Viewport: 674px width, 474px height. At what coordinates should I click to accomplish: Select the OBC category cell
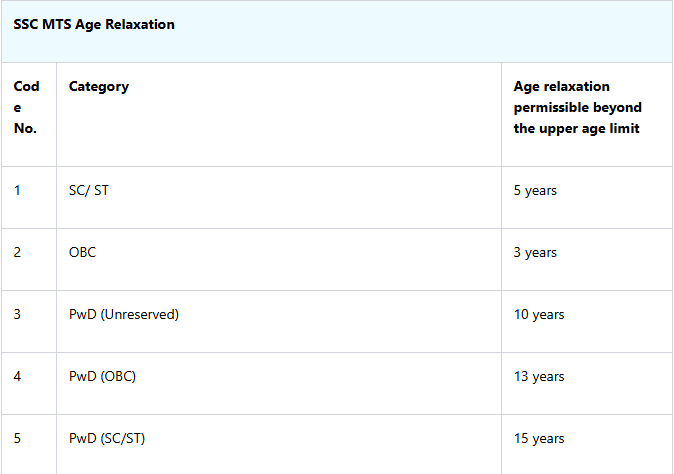point(83,252)
